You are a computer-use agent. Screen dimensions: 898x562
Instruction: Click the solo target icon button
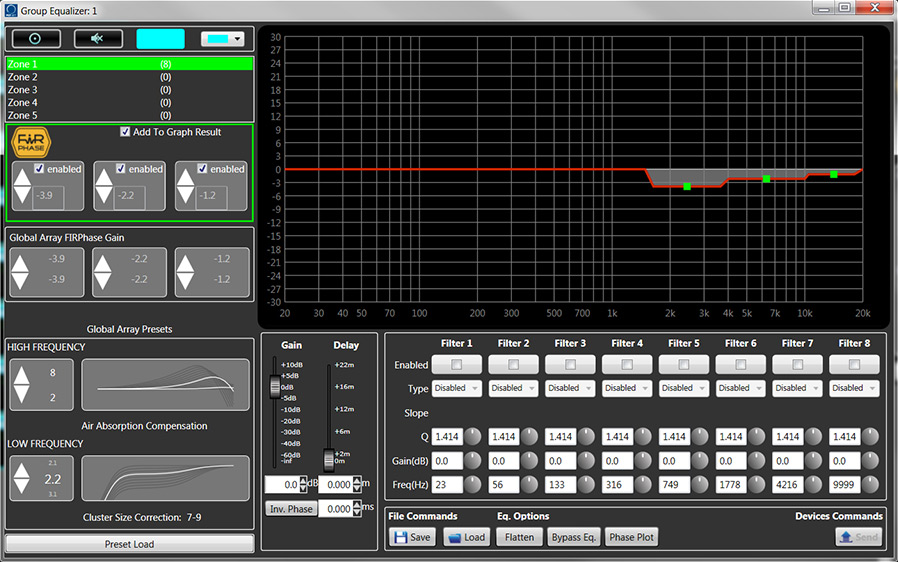36,38
